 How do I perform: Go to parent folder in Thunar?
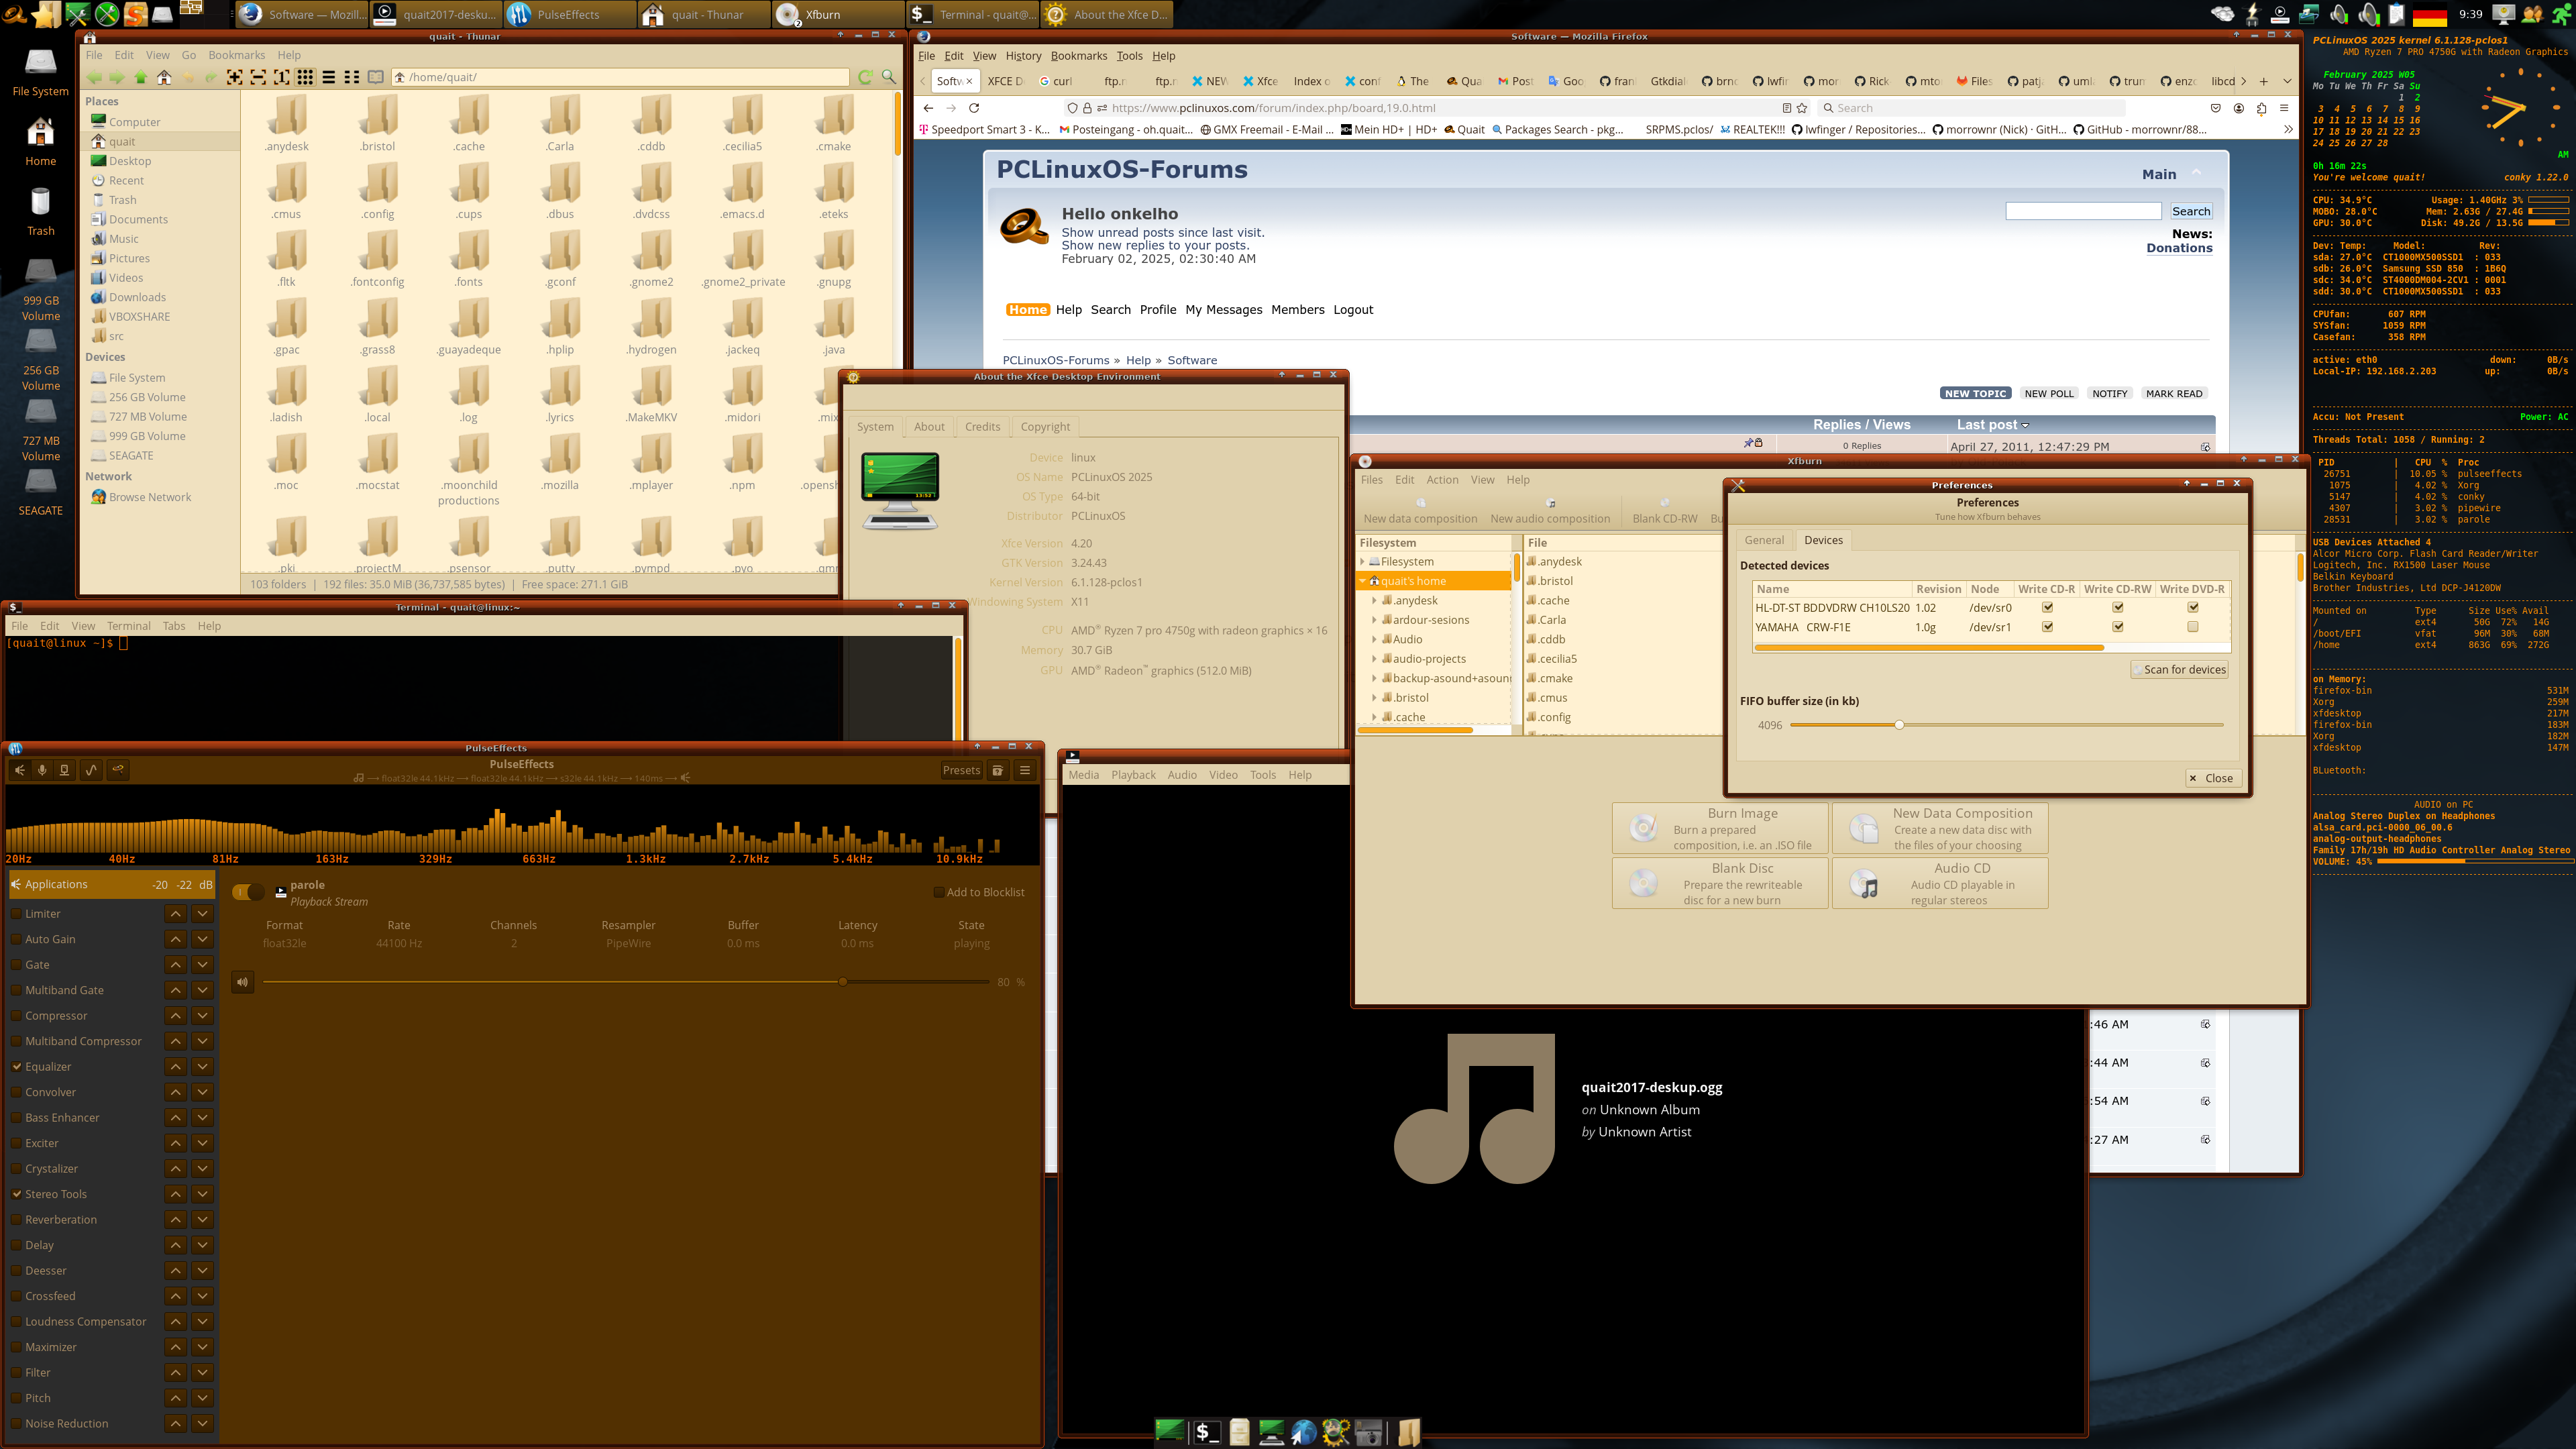click(140, 77)
